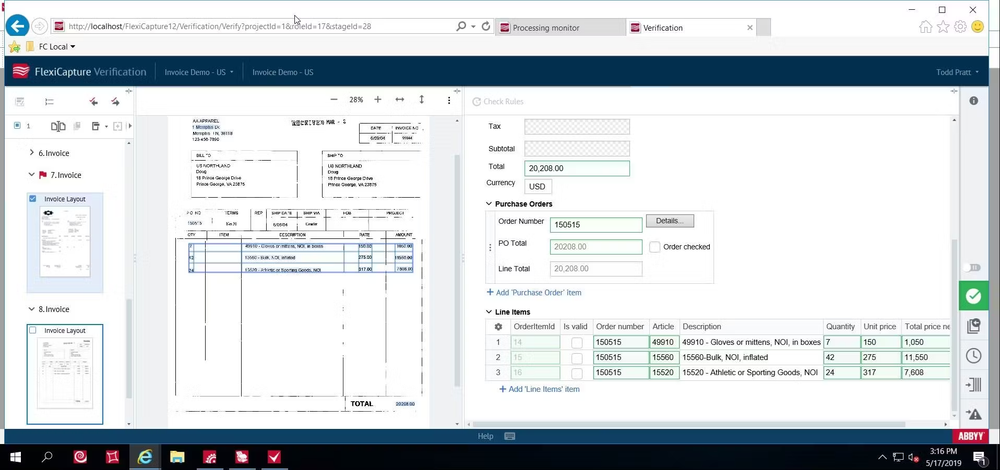Open the thumbnails view icon in left panel
This screenshot has width=1000, height=470.
[50, 101]
